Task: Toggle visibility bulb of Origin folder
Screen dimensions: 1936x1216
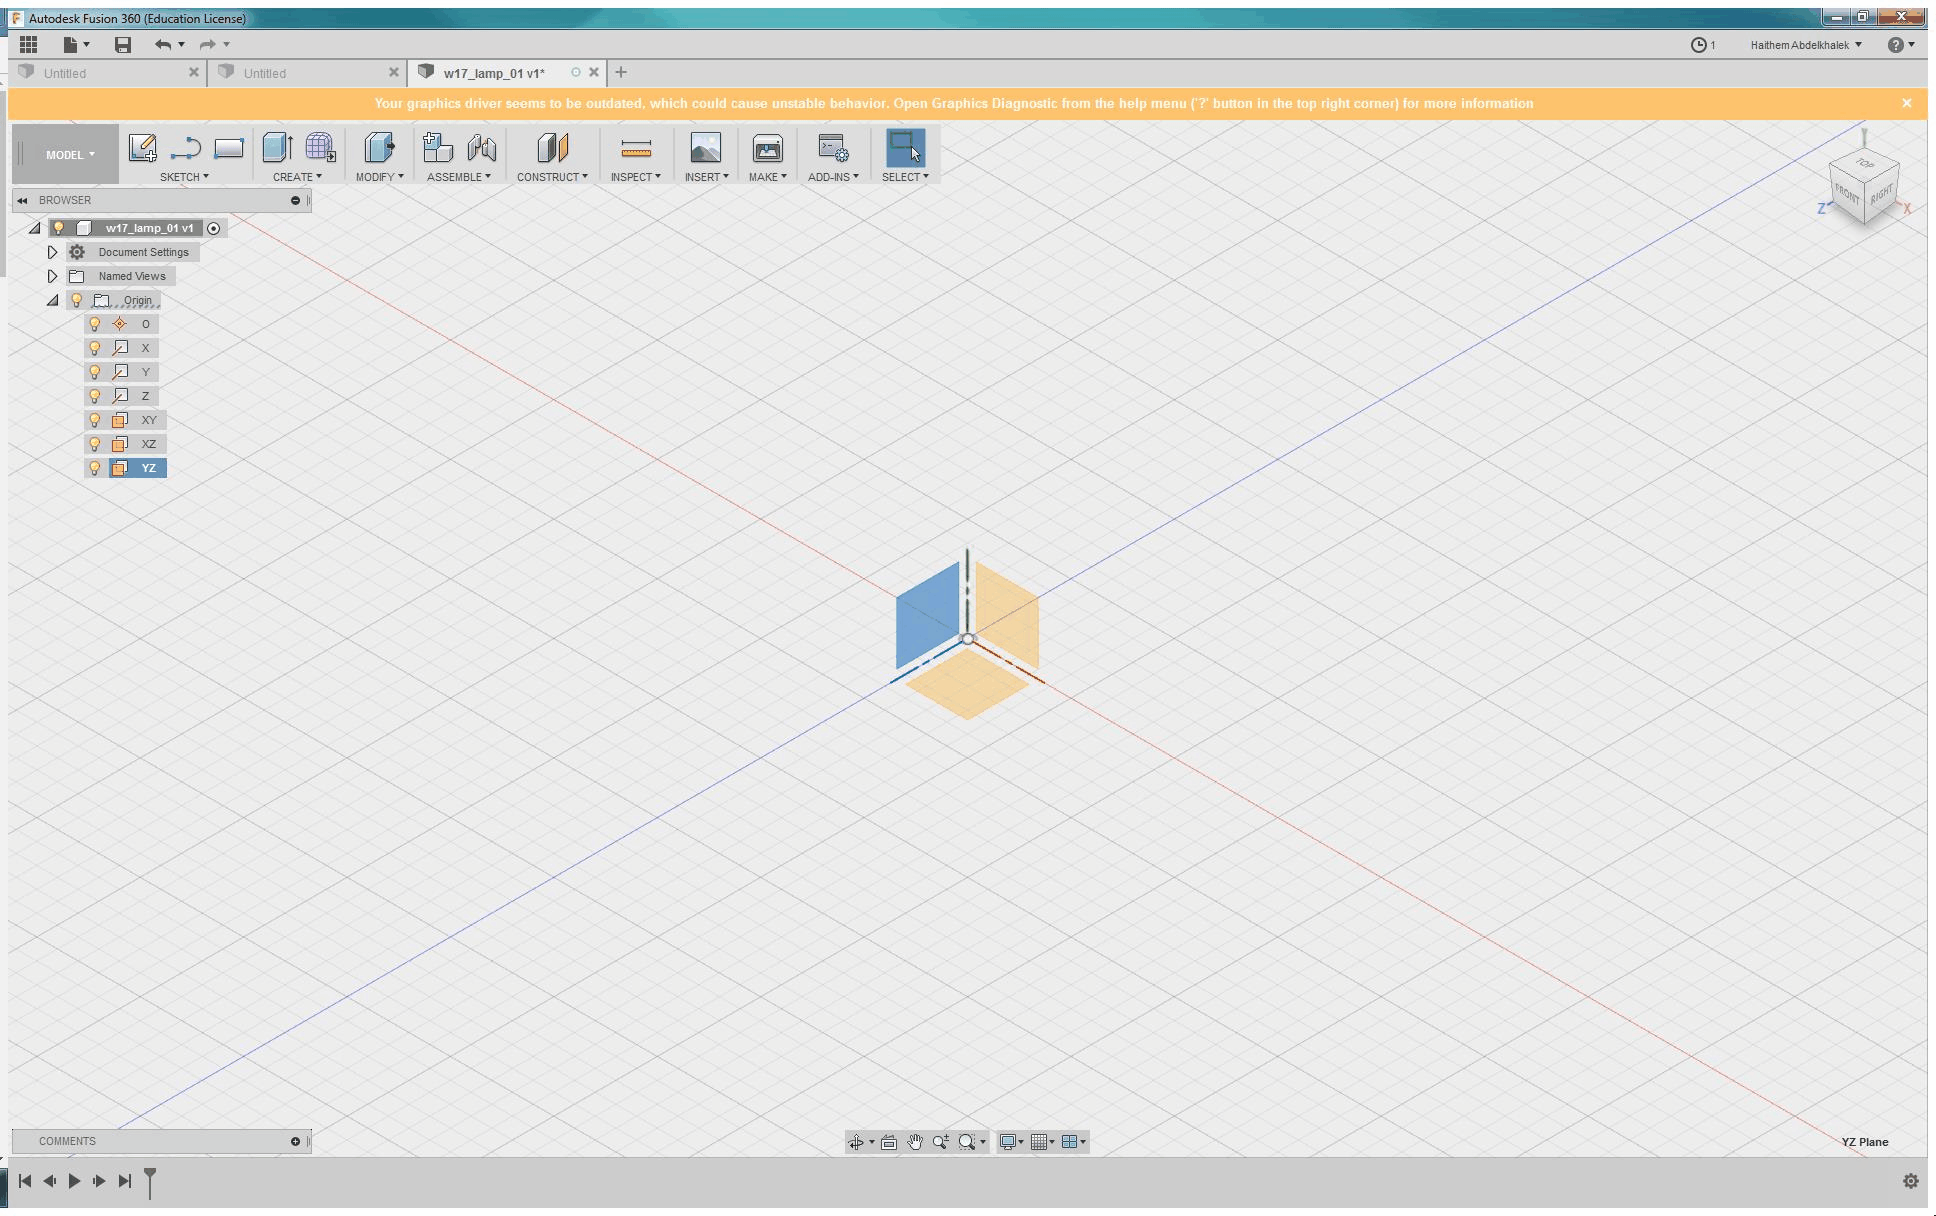Action: pyautogui.click(x=77, y=300)
